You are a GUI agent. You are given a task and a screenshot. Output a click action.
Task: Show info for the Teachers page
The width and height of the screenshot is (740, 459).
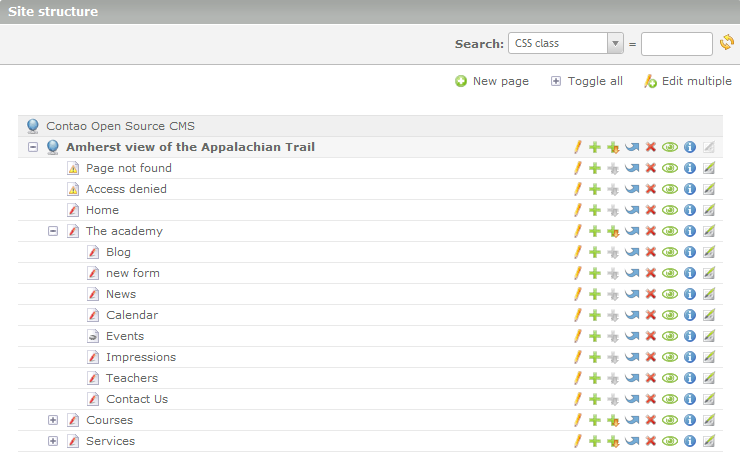point(689,378)
